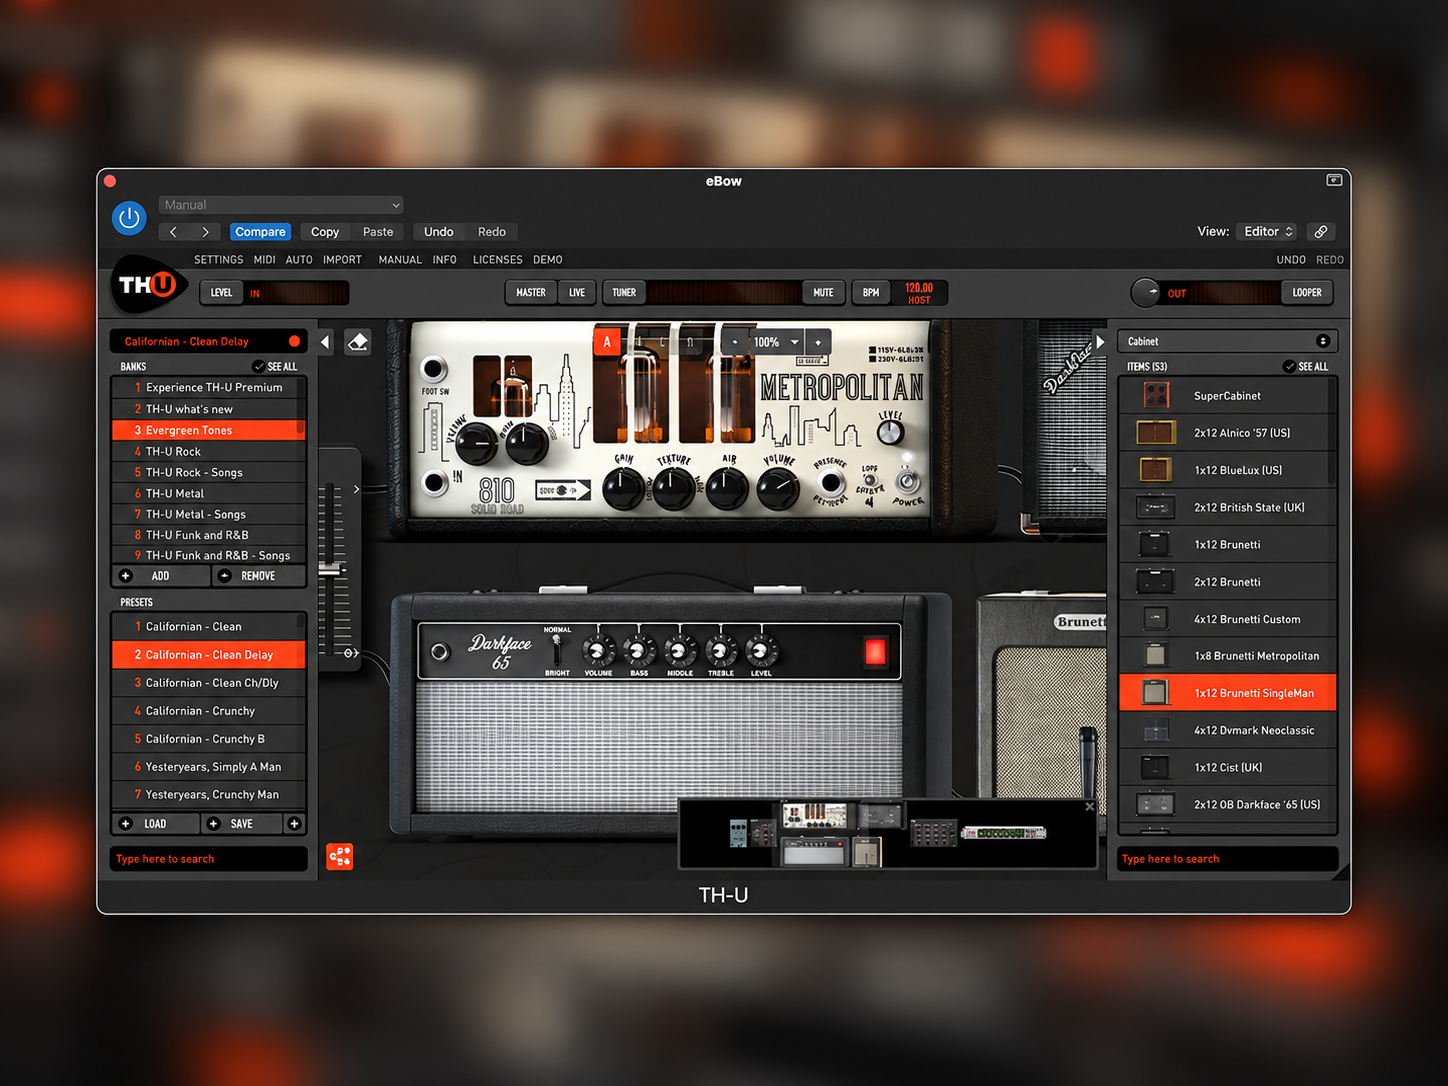The image size is (1448, 1086).
Task: Open the MIDI menu
Action: pos(265,260)
